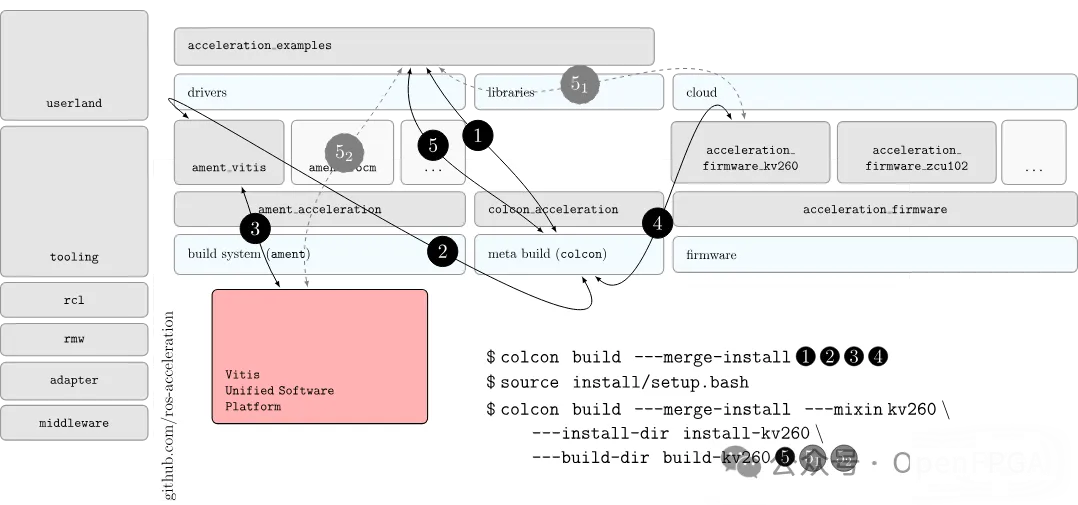The image size is (1078, 505).
Task: Select the black circle numbered 4
Action: (x=657, y=223)
